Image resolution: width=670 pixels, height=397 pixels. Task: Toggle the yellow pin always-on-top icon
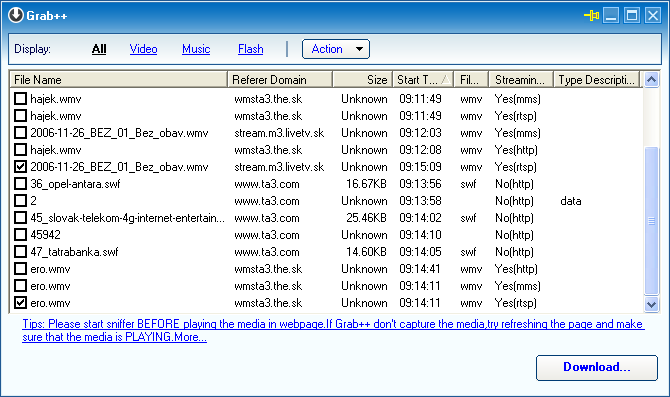pyautogui.click(x=591, y=16)
